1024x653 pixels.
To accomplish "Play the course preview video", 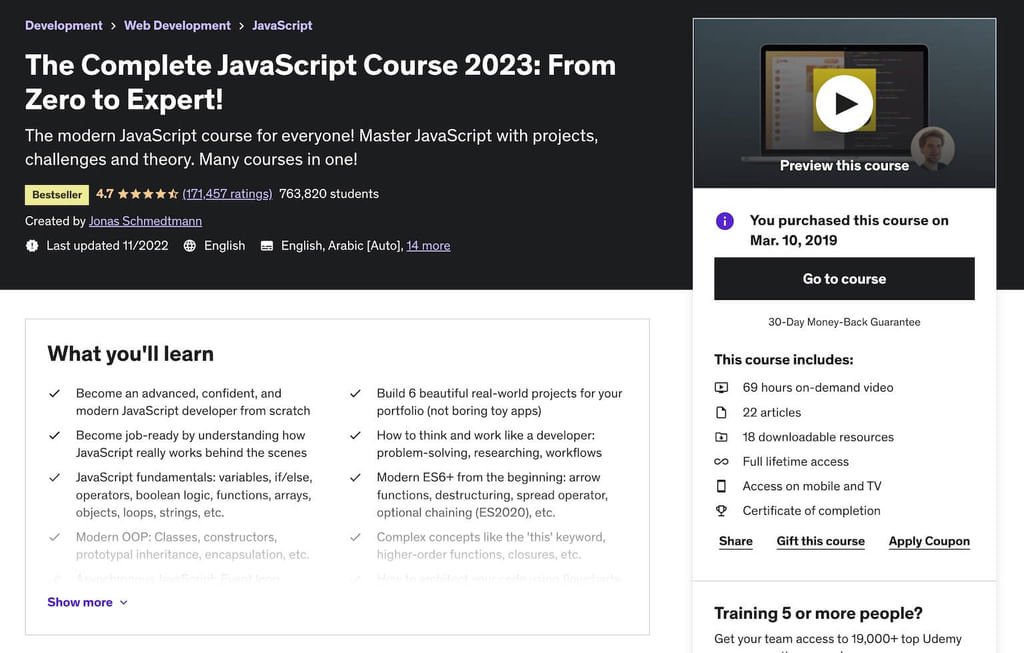I will click(x=845, y=101).
